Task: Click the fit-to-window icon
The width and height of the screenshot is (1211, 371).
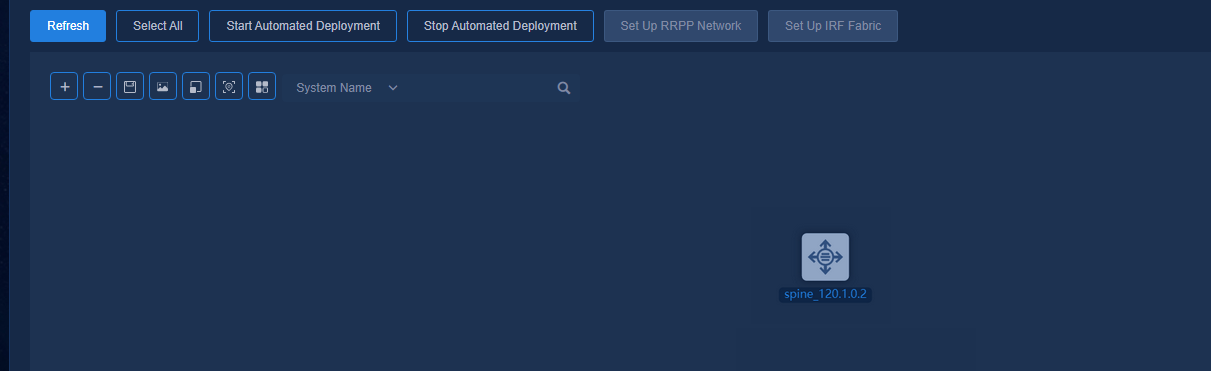Action: [196, 87]
